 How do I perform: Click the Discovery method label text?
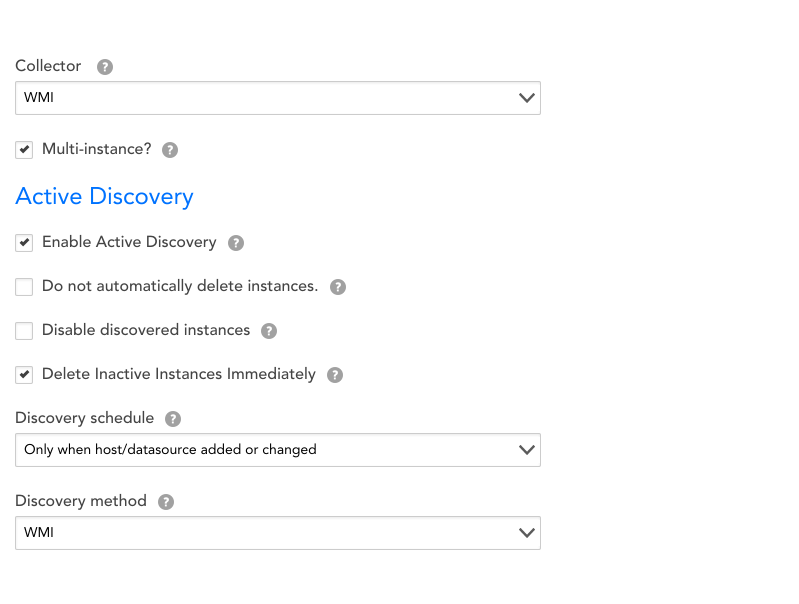tap(80, 501)
